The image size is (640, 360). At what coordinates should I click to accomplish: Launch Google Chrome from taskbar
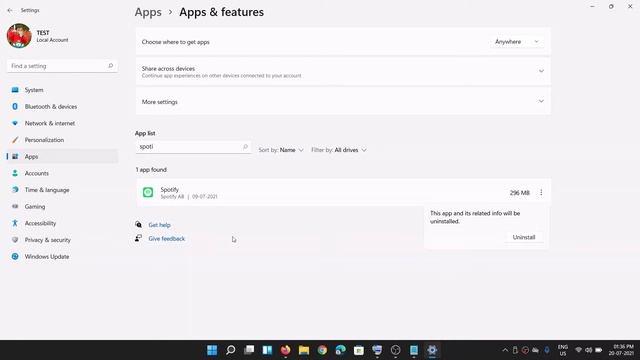click(x=322, y=350)
